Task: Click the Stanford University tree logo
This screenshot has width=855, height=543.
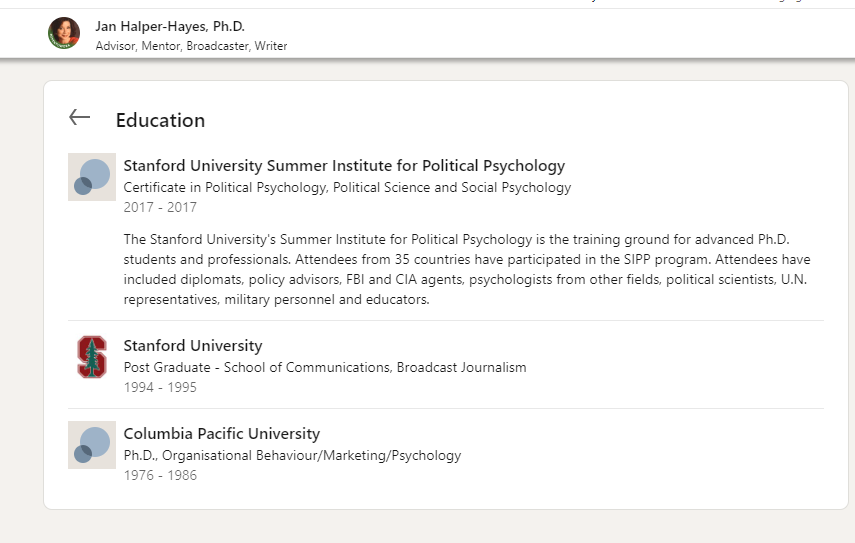Action: pos(92,357)
